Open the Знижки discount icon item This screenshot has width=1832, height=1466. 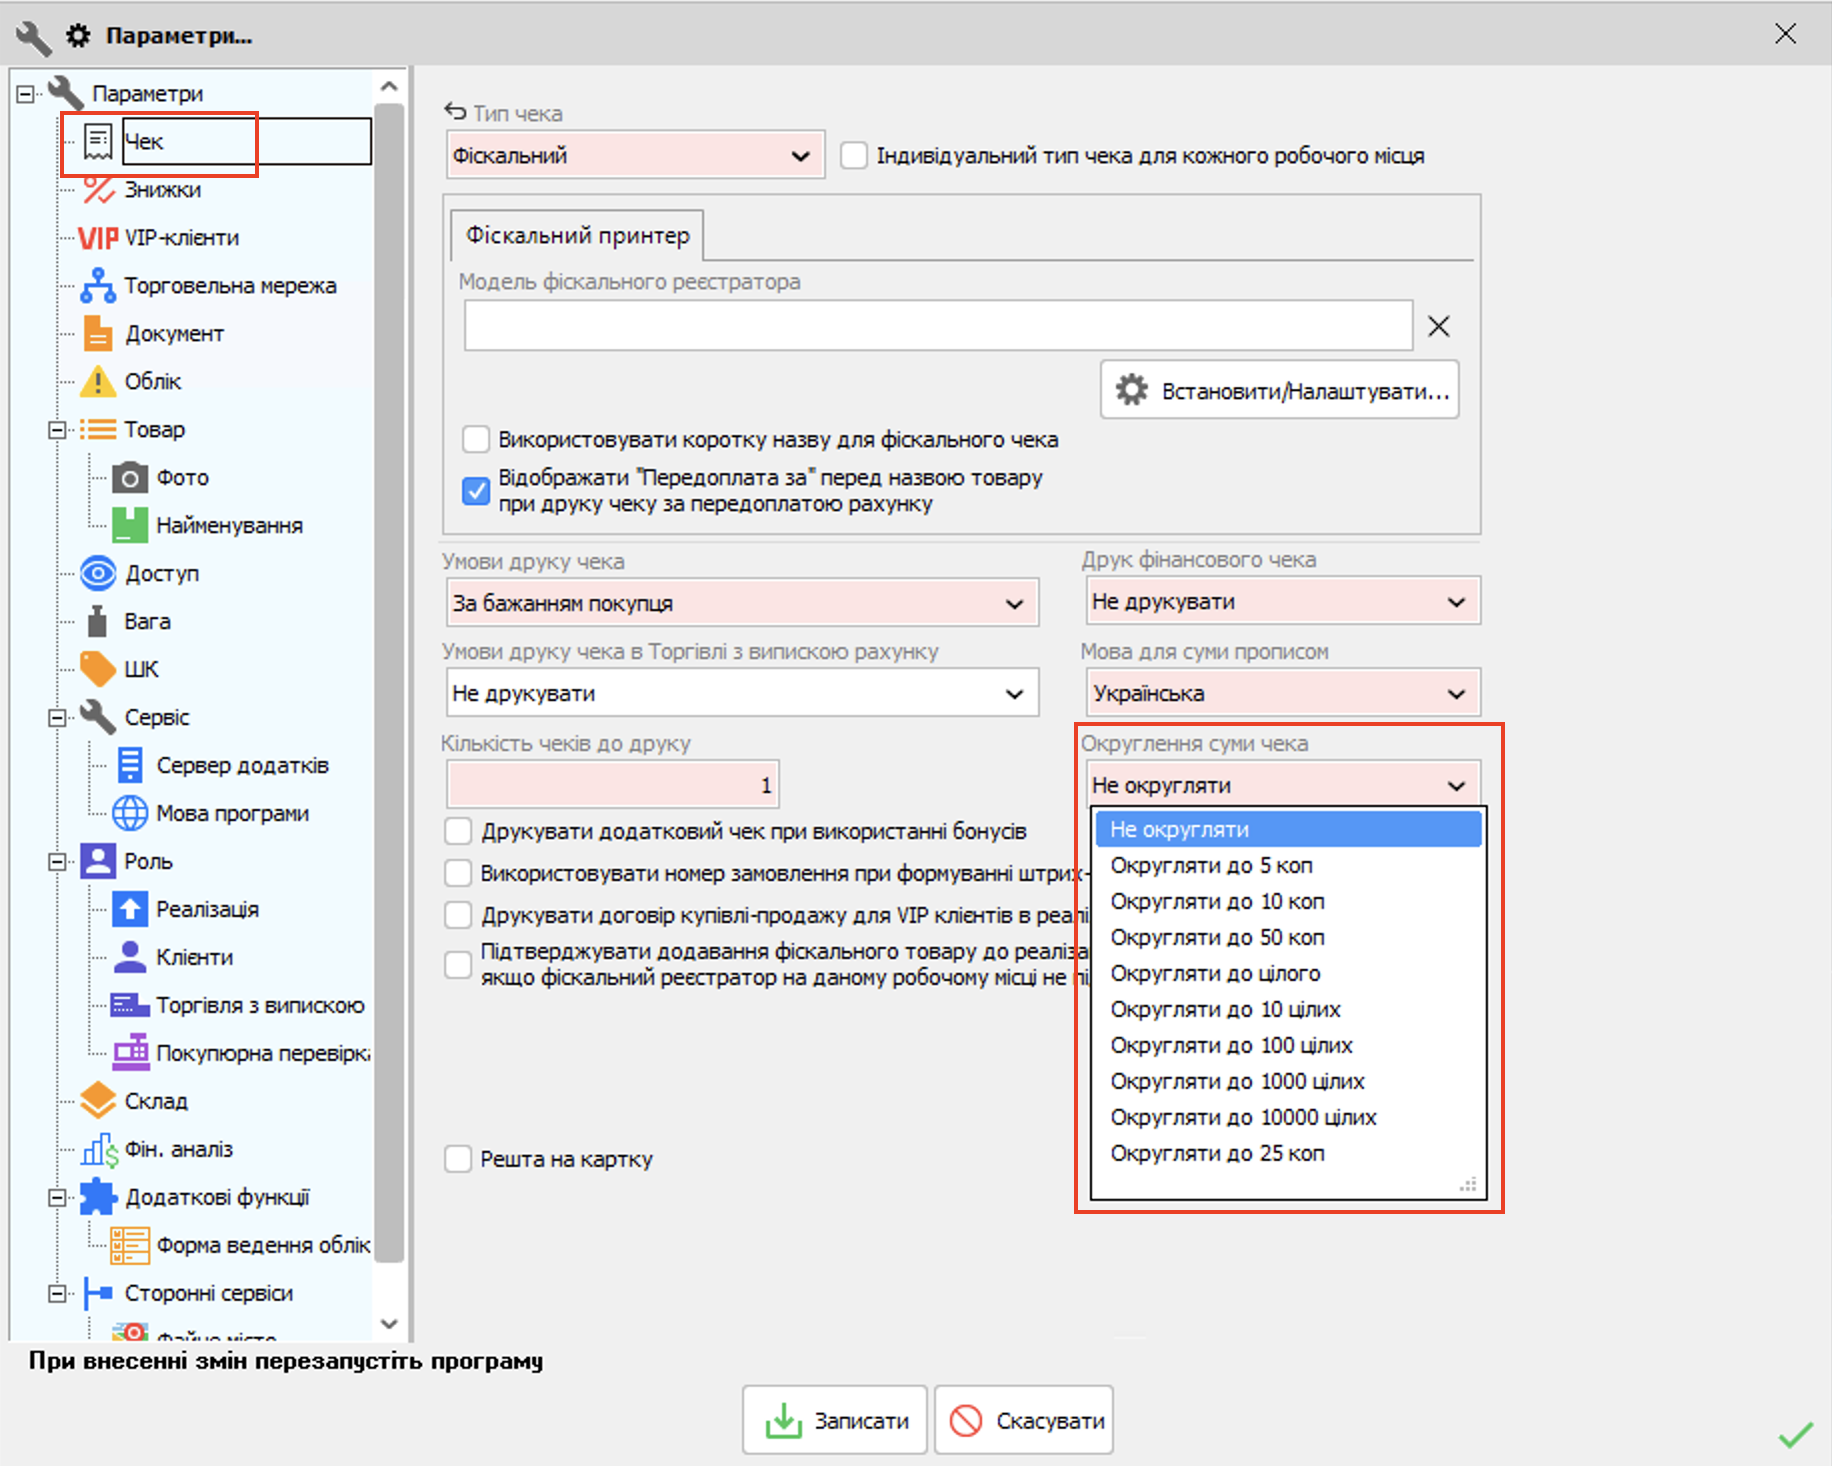(98, 189)
